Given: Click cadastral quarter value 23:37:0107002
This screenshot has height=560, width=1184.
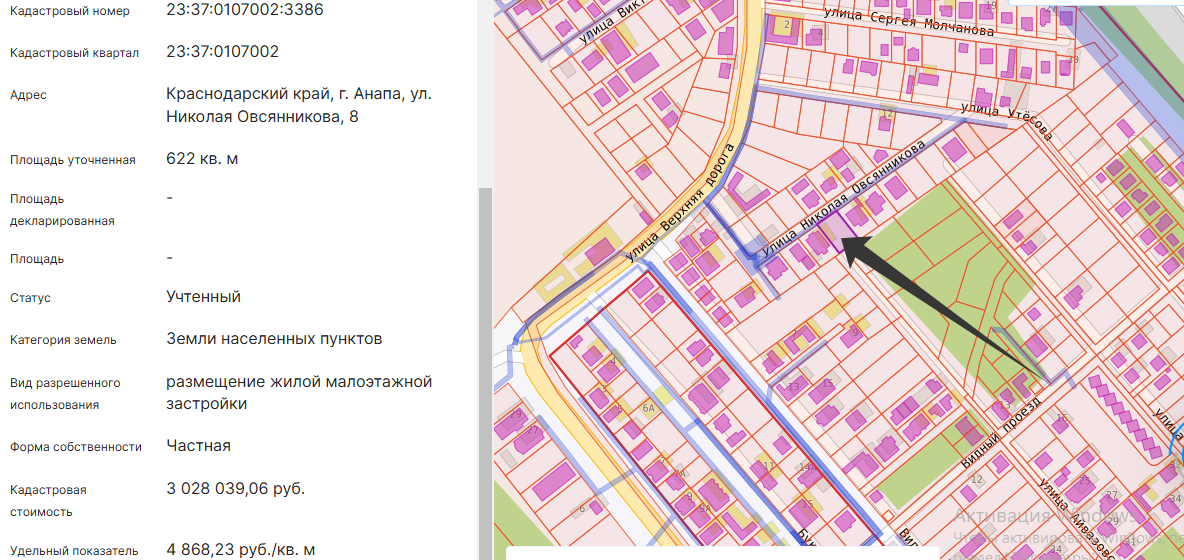Looking at the screenshot, I should click(x=236, y=52).
